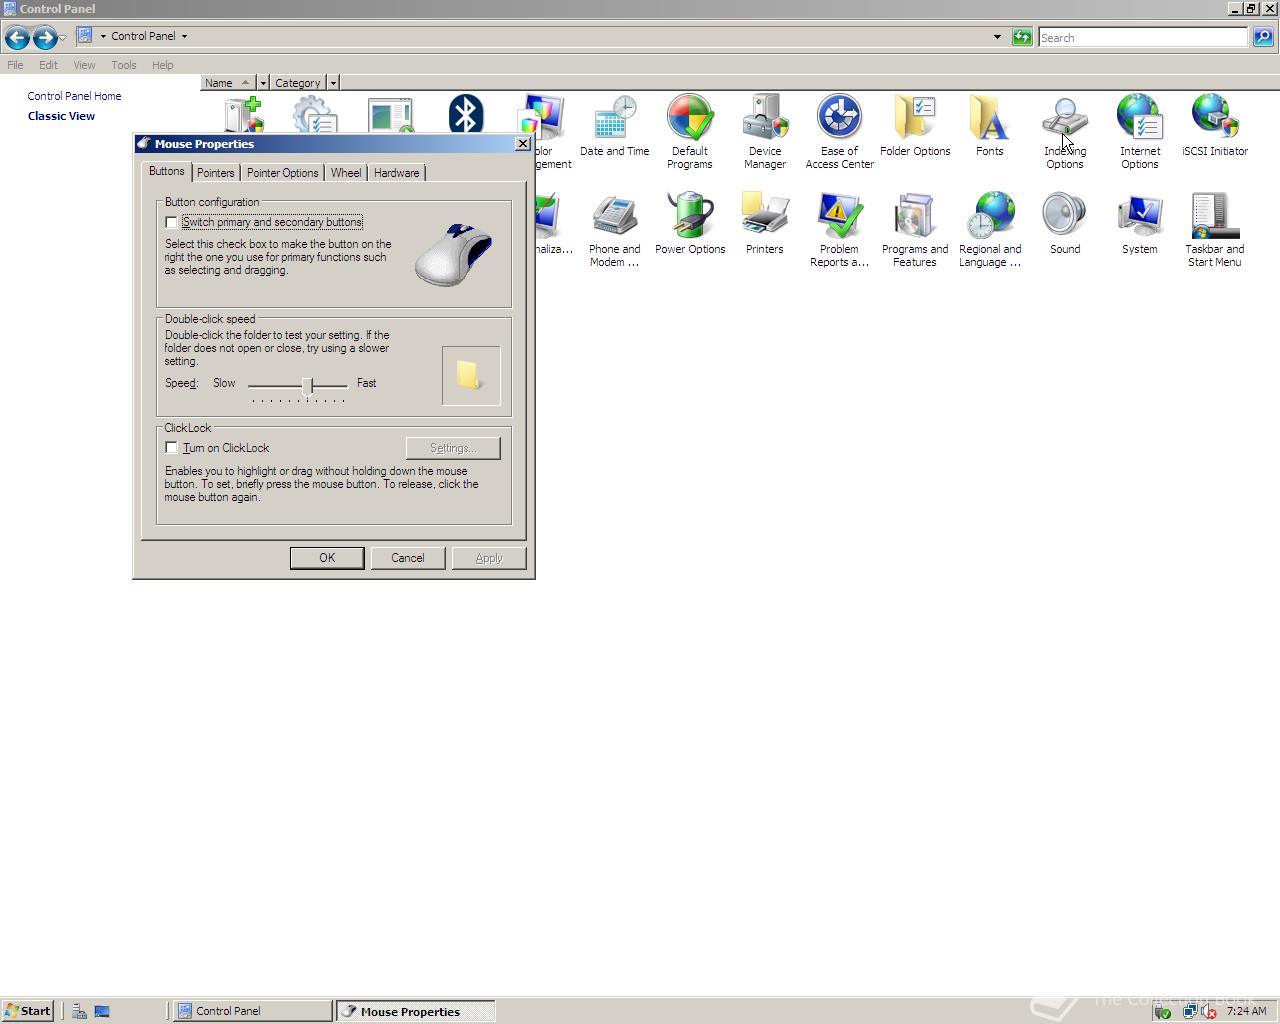1280x1024 pixels.
Task: Open Power Options
Action: coord(690,225)
